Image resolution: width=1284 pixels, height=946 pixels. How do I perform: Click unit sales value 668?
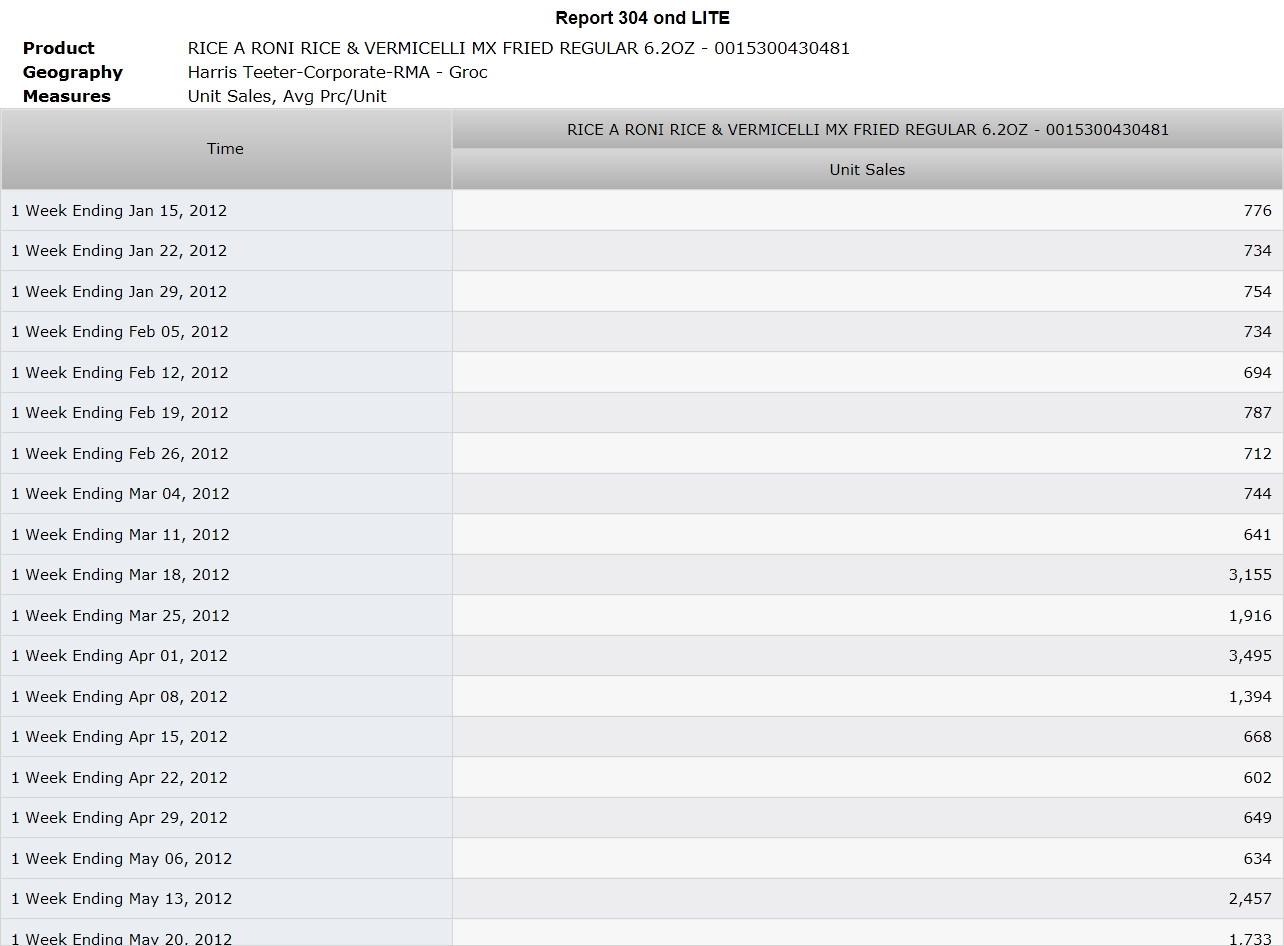[x=1258, y=737]
